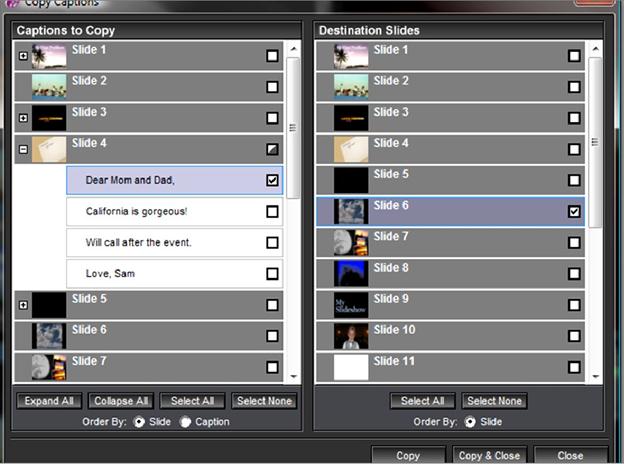Screen dimensions: 624x464
Task: Check the 'Love, Sam' caption checkbox
Action: pyautogui.click(x=272, y=274)
